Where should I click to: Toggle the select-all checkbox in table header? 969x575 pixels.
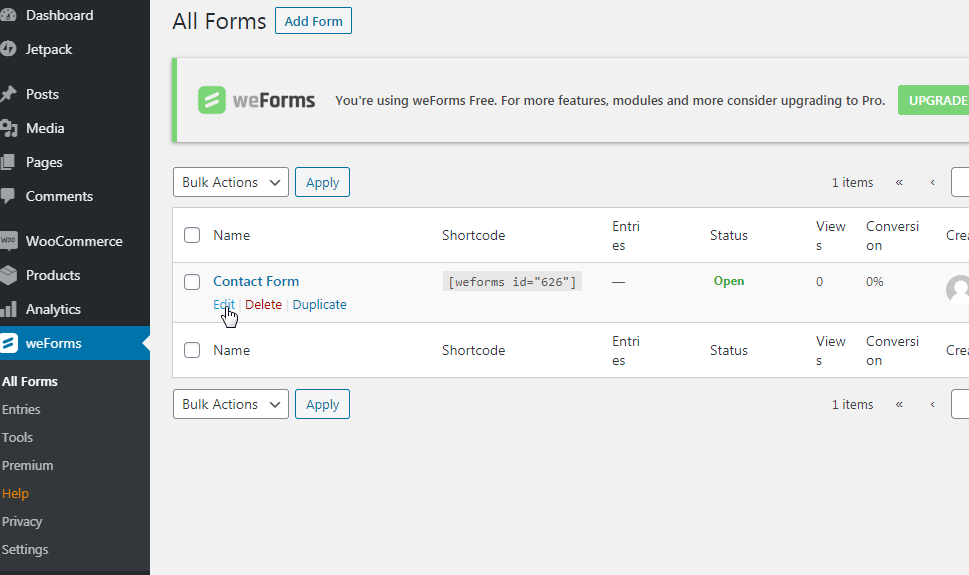pyautogui.click(x=192, y=235)
